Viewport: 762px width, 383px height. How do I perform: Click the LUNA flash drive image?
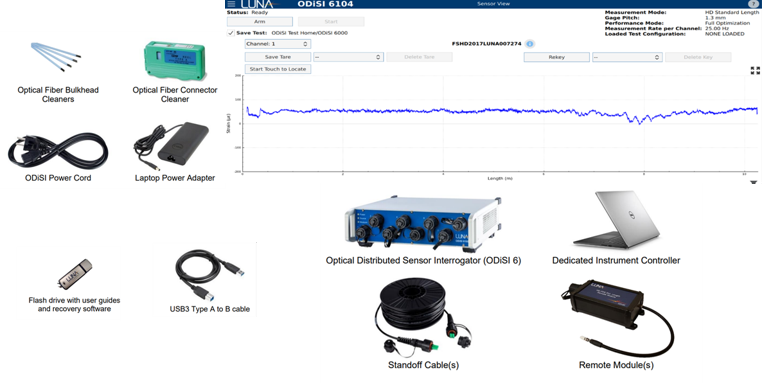pyautogui.click(x=74, y=275)
